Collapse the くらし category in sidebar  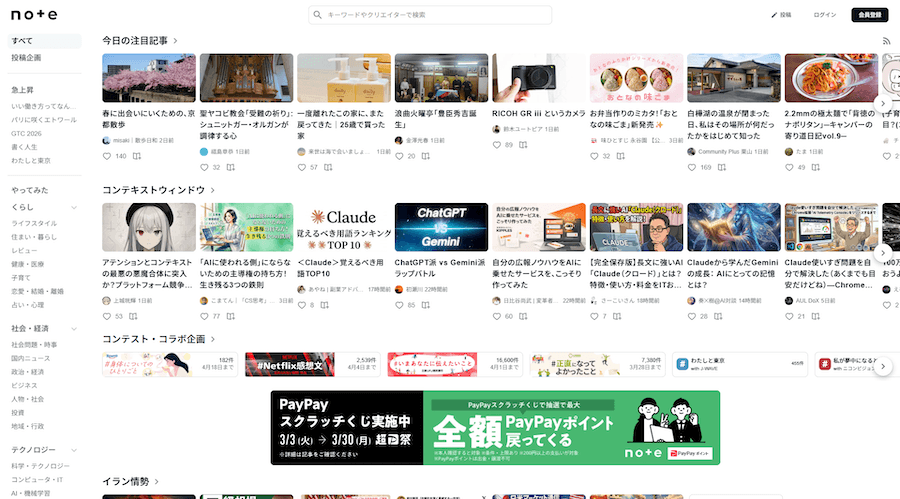click(x=74, y=207)
